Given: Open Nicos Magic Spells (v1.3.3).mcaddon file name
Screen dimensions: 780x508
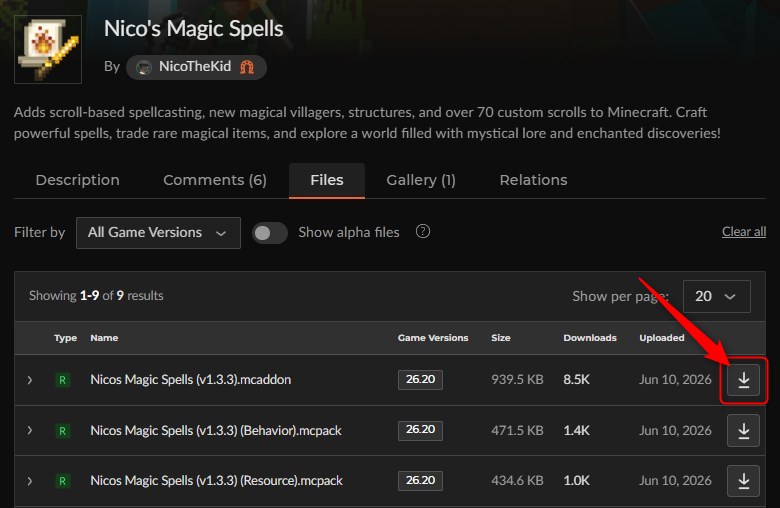Looking at the screenshot, I should pos(191,380).
